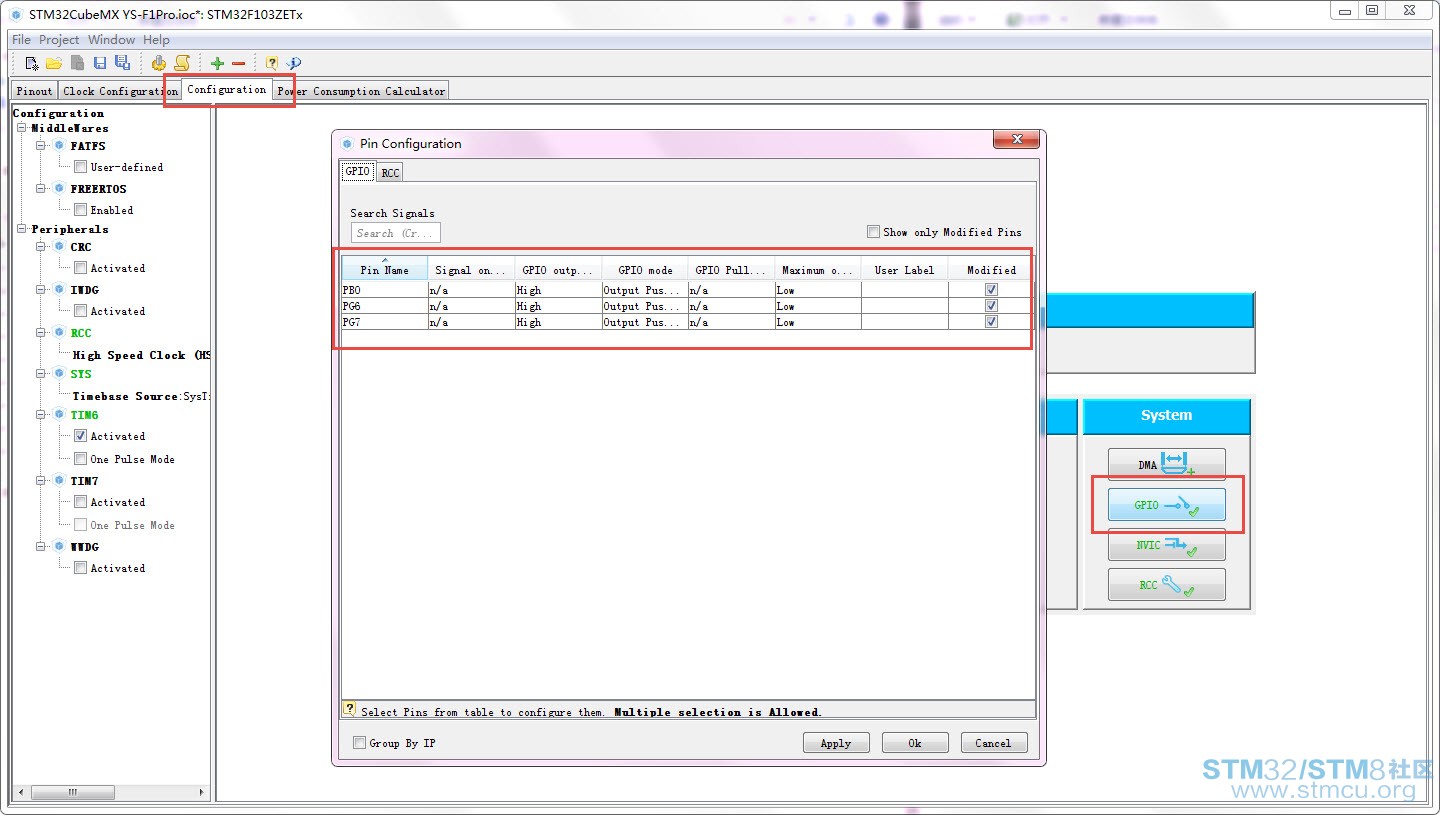The height and width of the screenshot is (815, 1440).
Task: Collapse the SYS tree node
Action: [42, 374]
